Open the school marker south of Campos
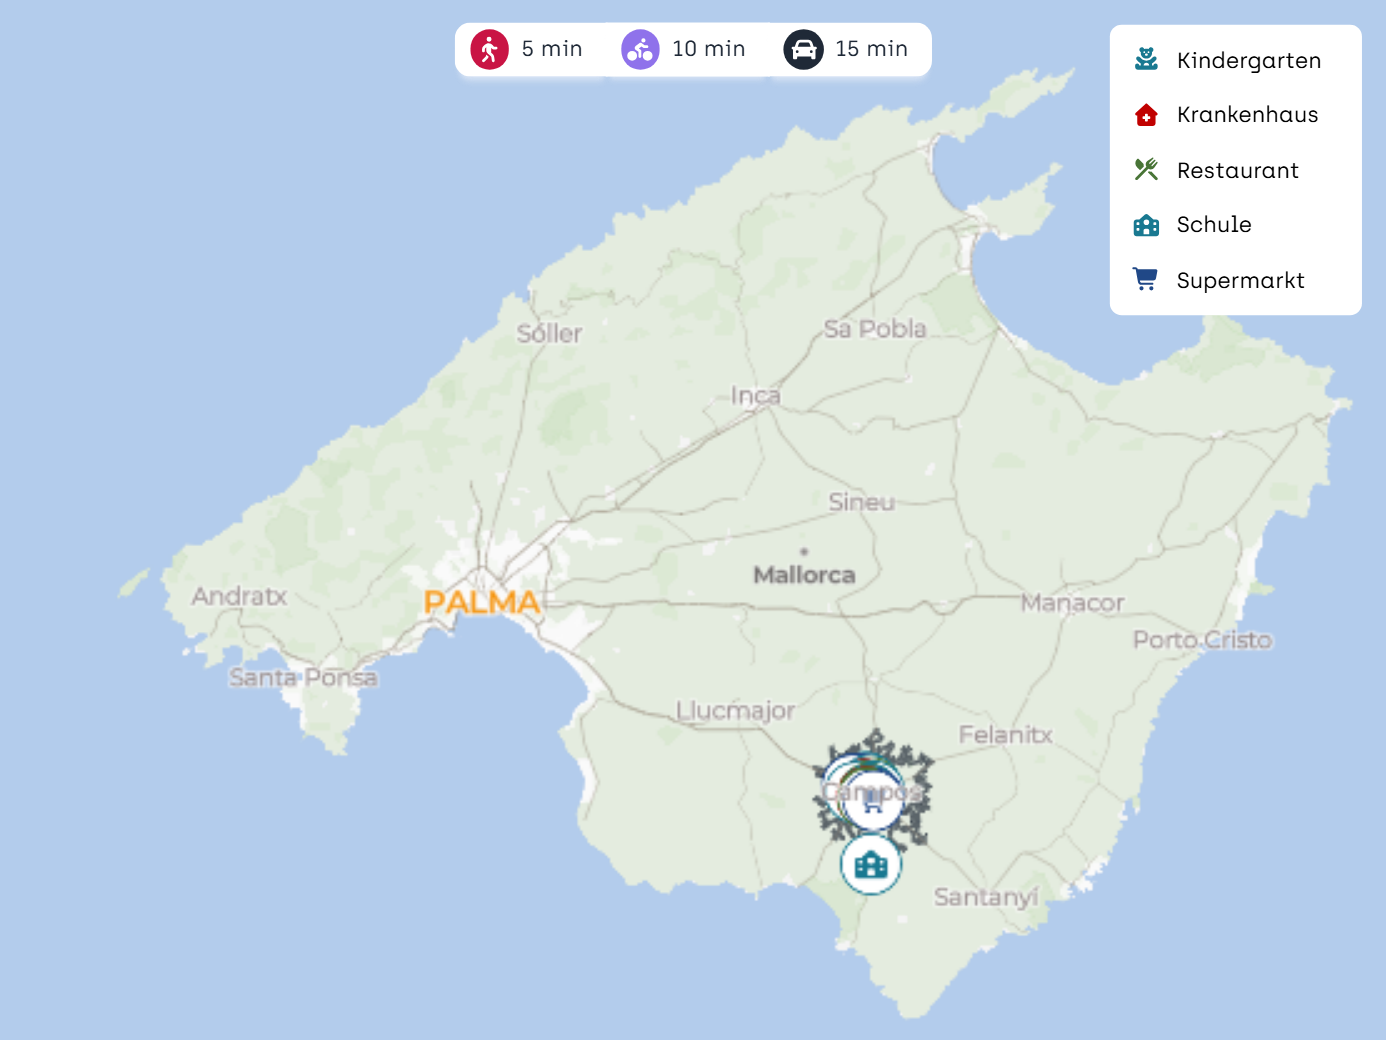1386x1040 pixels. (x=871, y=864)
